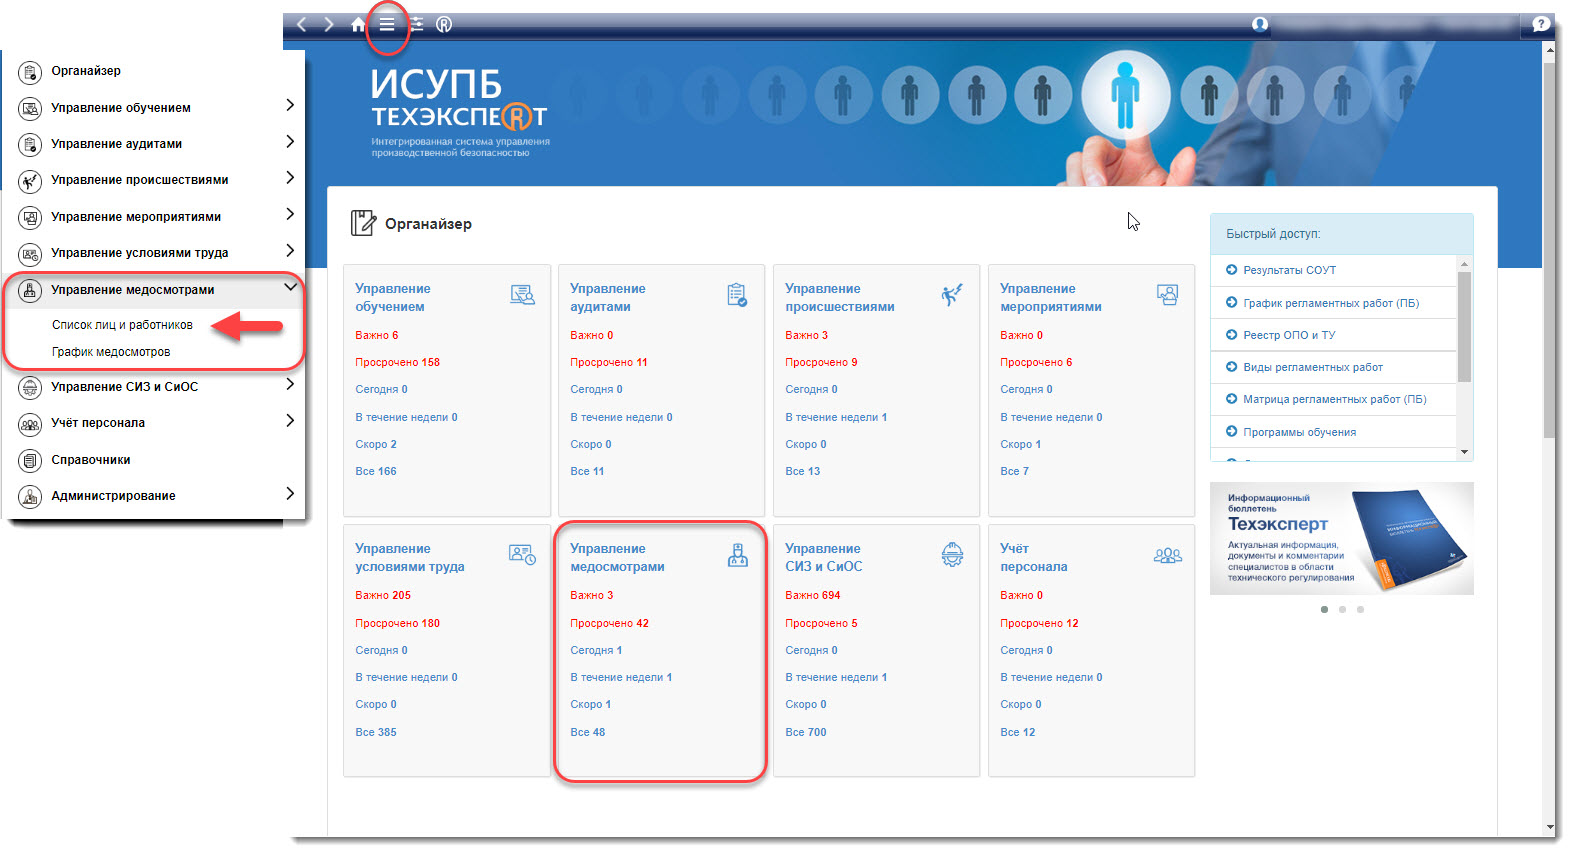The height and width of the screenshot is (852, 1570).
Task: Click Важно 694 in СИЗ и СиОС card
Action: (x=813, y=595)
